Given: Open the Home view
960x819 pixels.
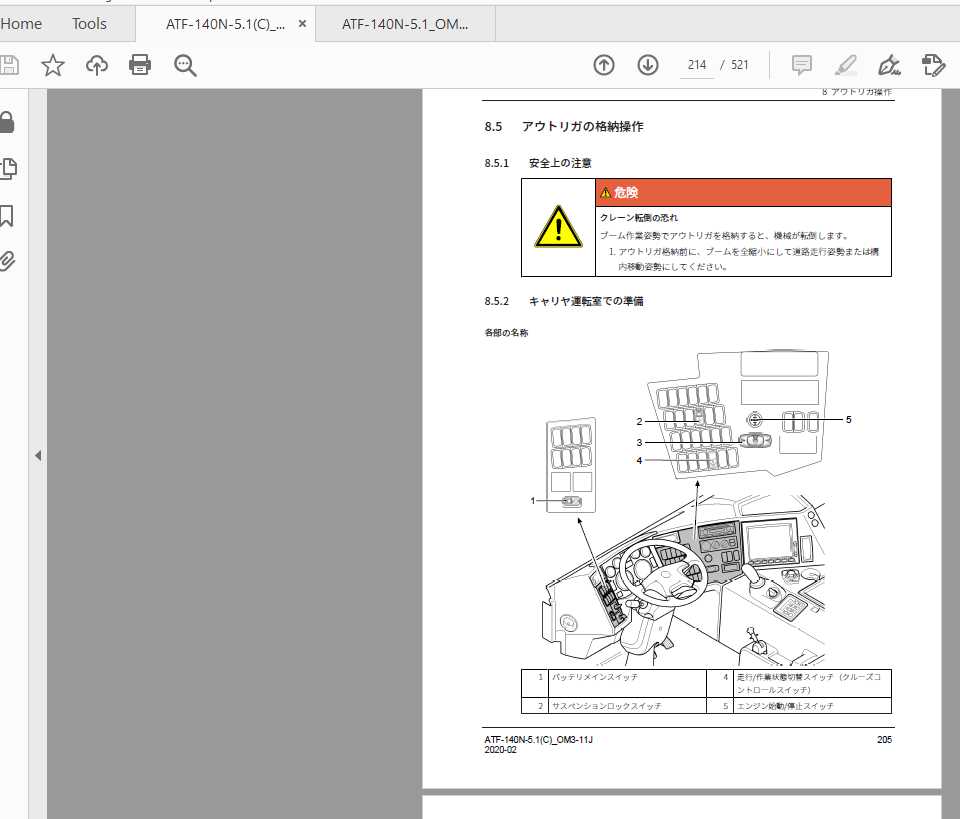Looking at the screenshot, I should [21, 24].
